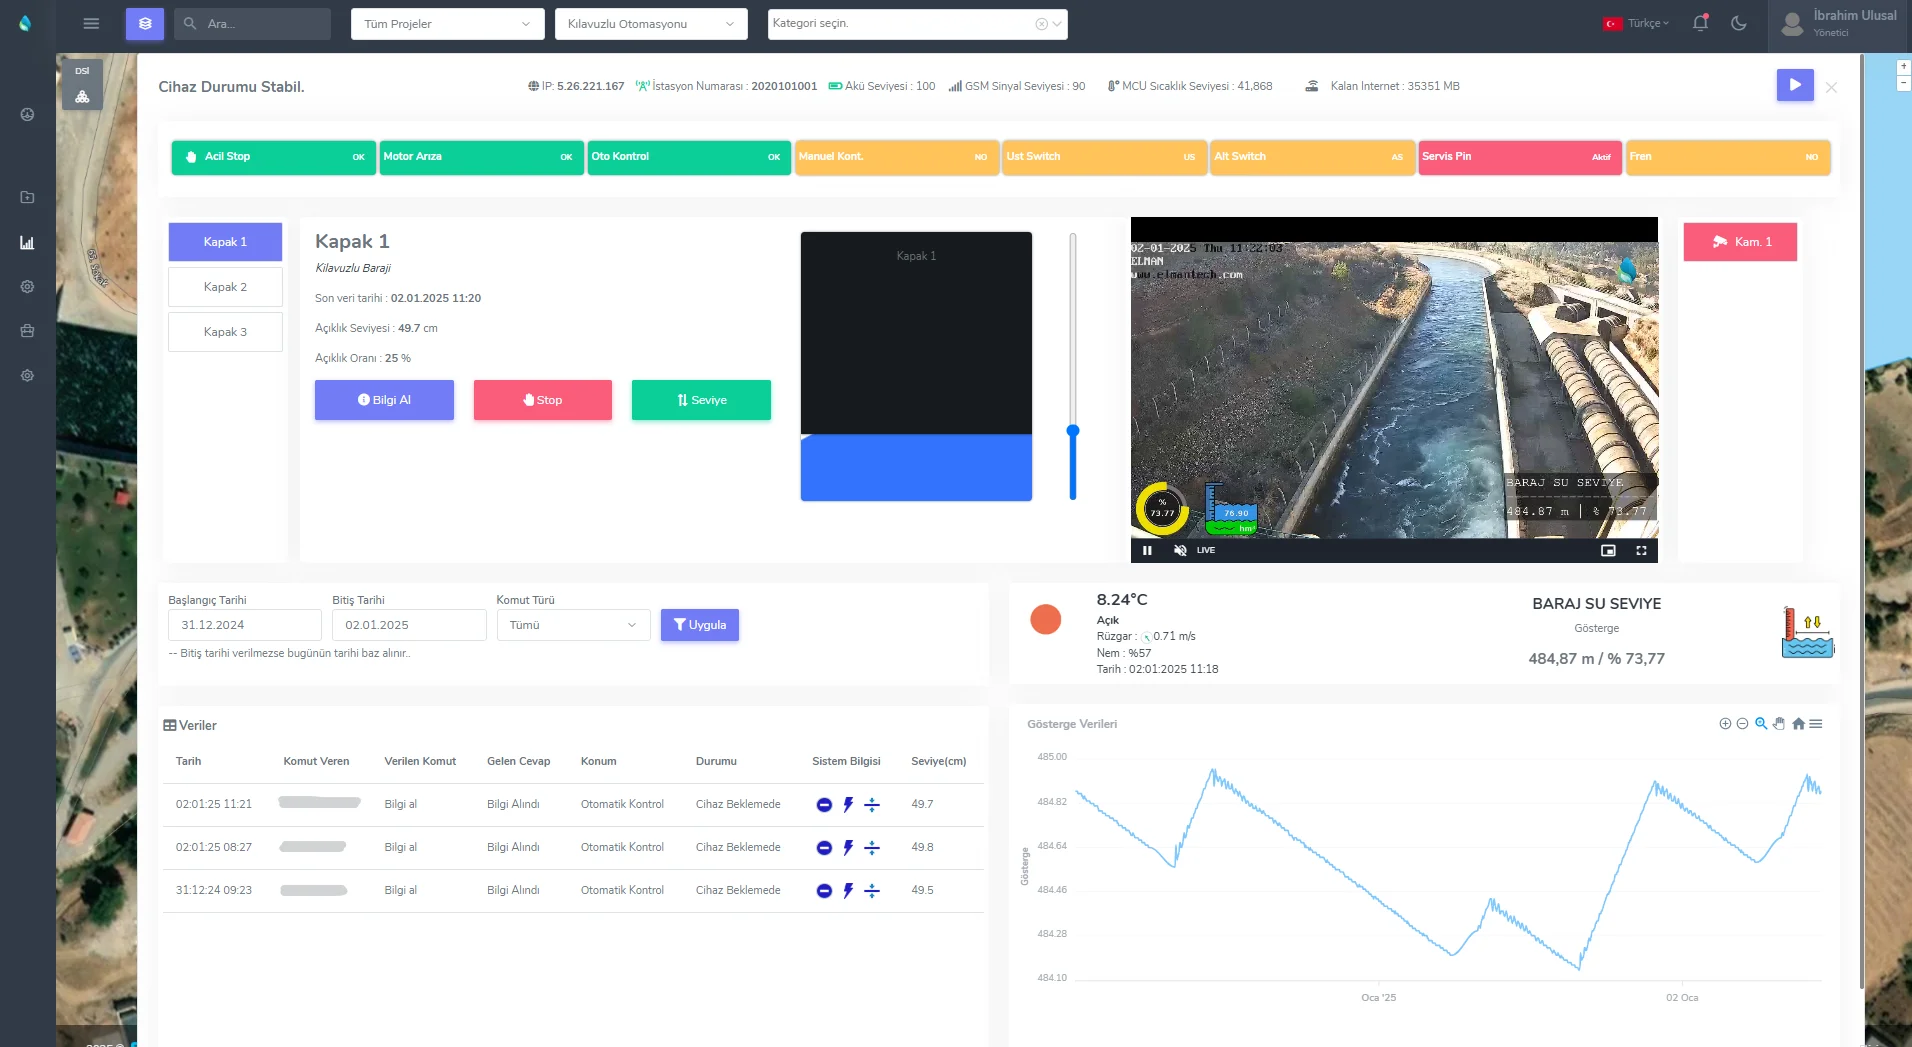
Task: Click the vertical gate level slider handle
Action: [x=1073, y=431]
